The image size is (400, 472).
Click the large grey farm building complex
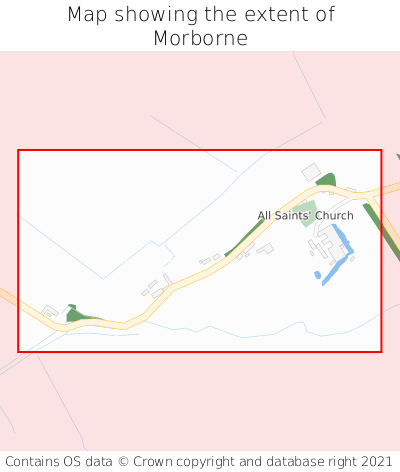click(x=330, y=244)
